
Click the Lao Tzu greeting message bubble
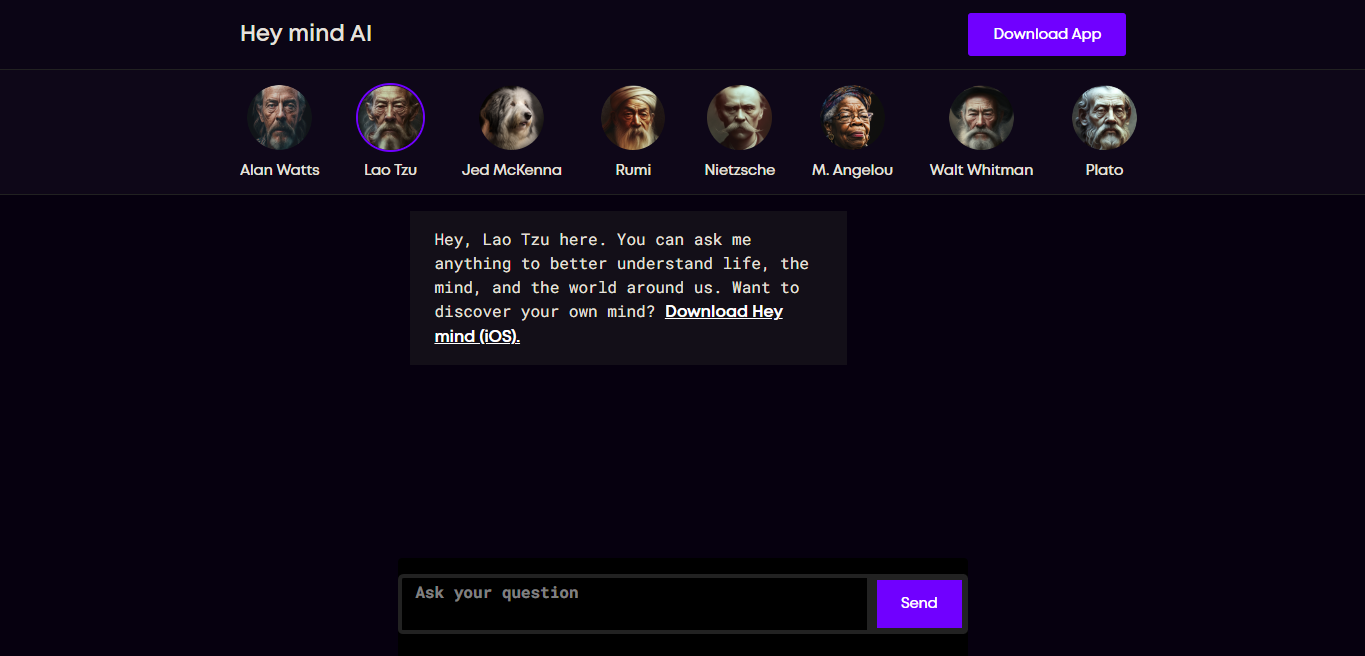[x=628, y=288]
